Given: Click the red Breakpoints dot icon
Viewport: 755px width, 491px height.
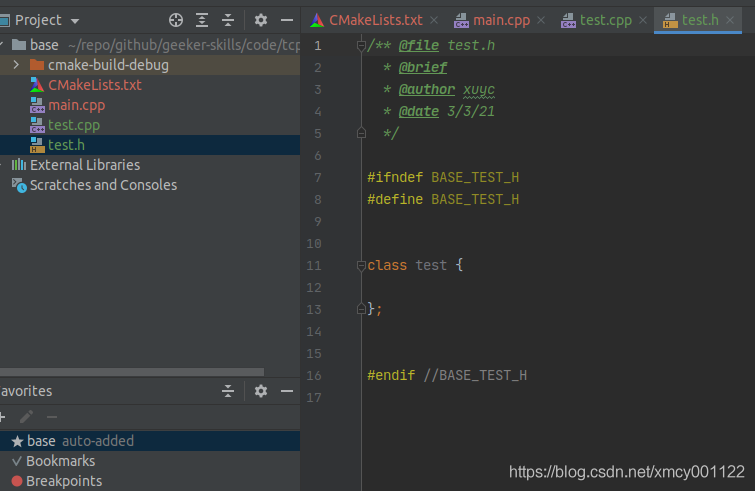Looking at the screenshot, I should tap(17, 481).
